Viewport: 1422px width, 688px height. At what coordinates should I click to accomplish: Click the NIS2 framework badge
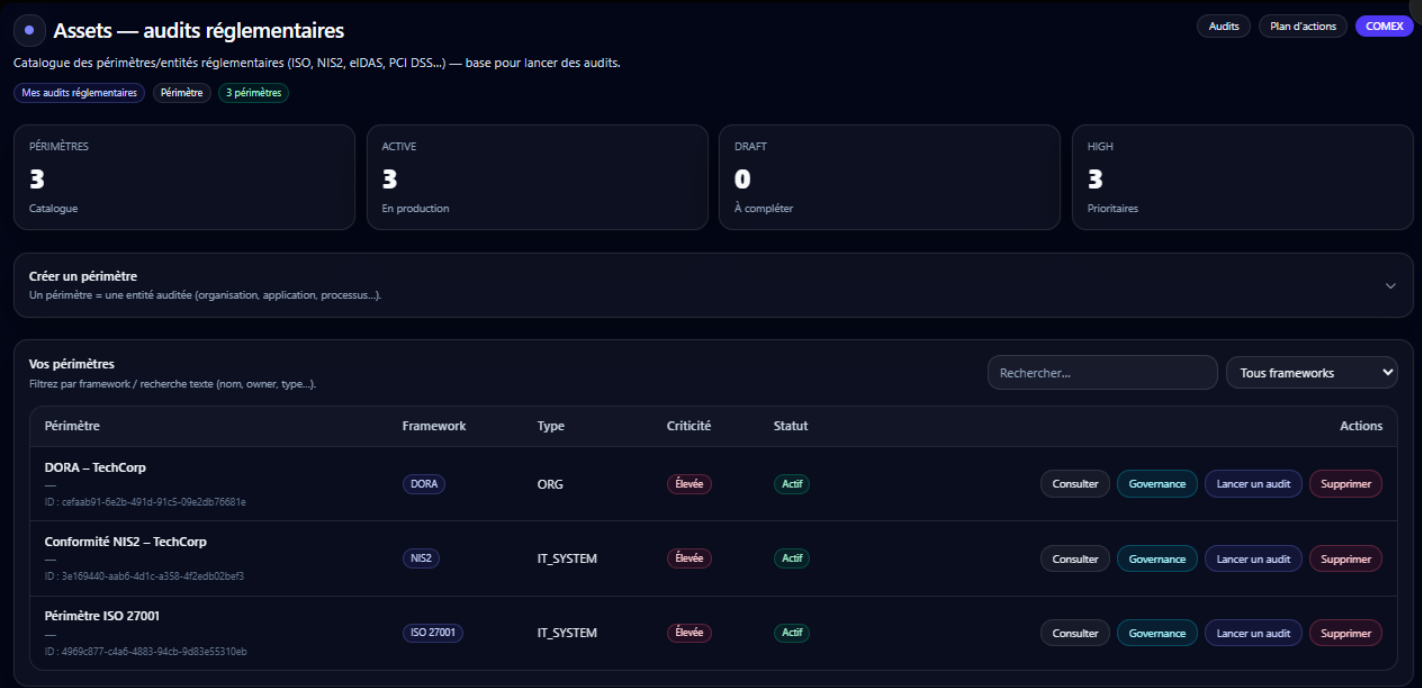point(421,558)
